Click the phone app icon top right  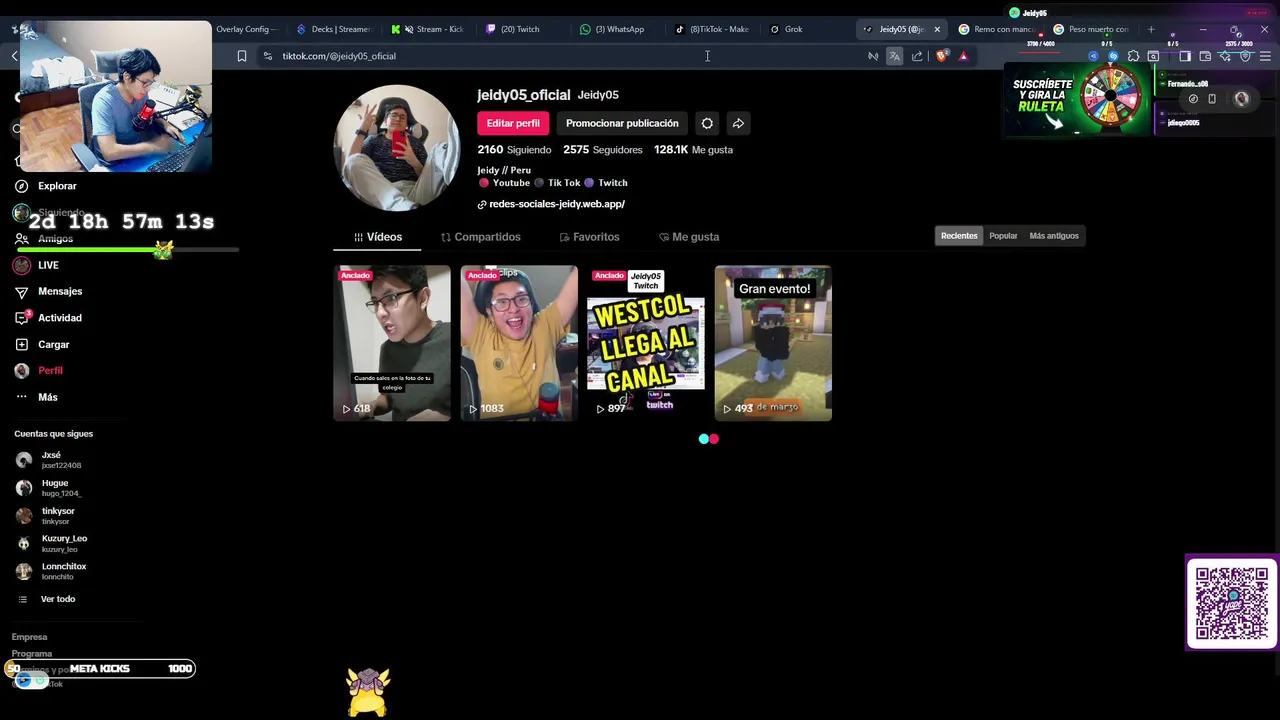(x=1212, y=99)
